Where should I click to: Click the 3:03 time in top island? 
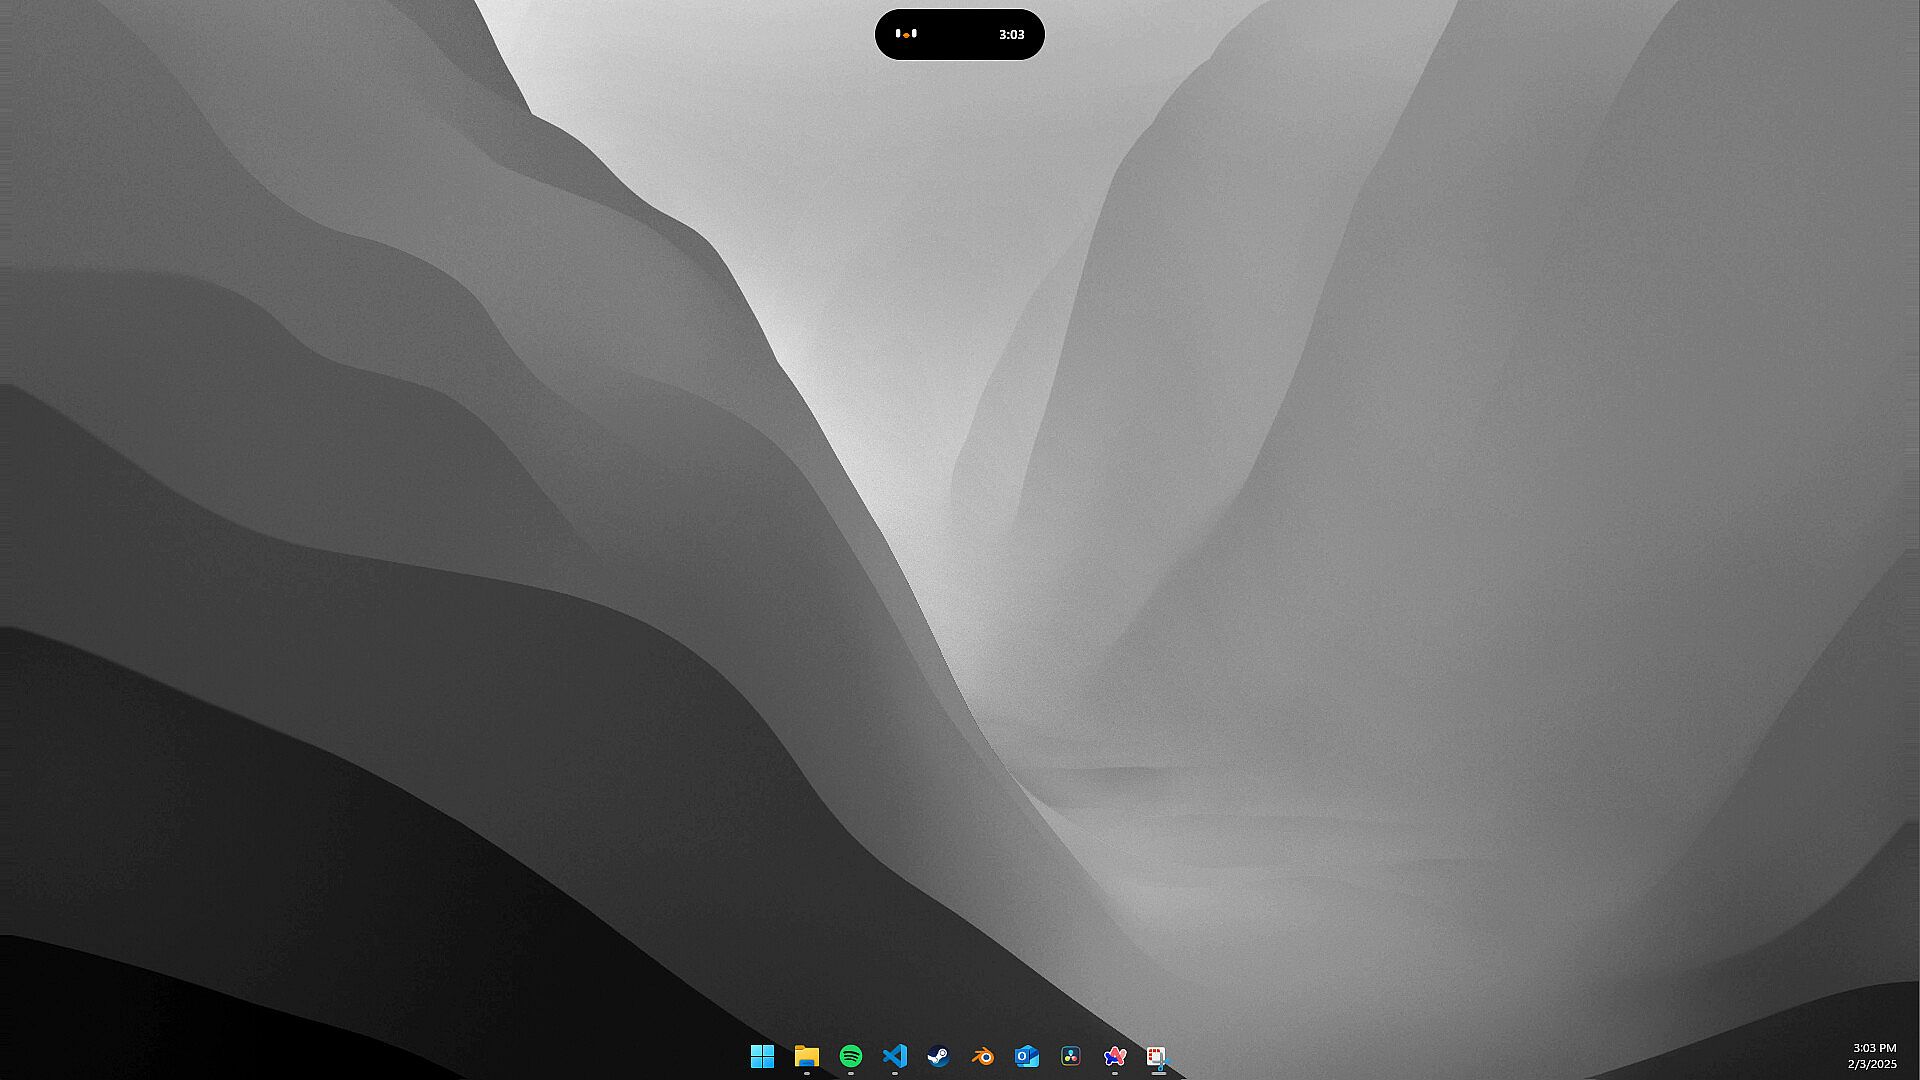pyautogui.click(x=1011, y=34)
